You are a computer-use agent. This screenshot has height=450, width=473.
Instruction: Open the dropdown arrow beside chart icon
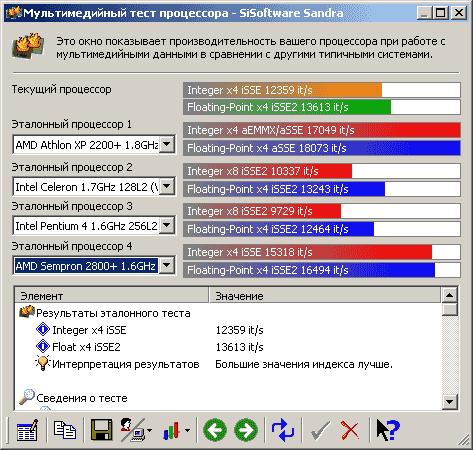pos(188,430)
